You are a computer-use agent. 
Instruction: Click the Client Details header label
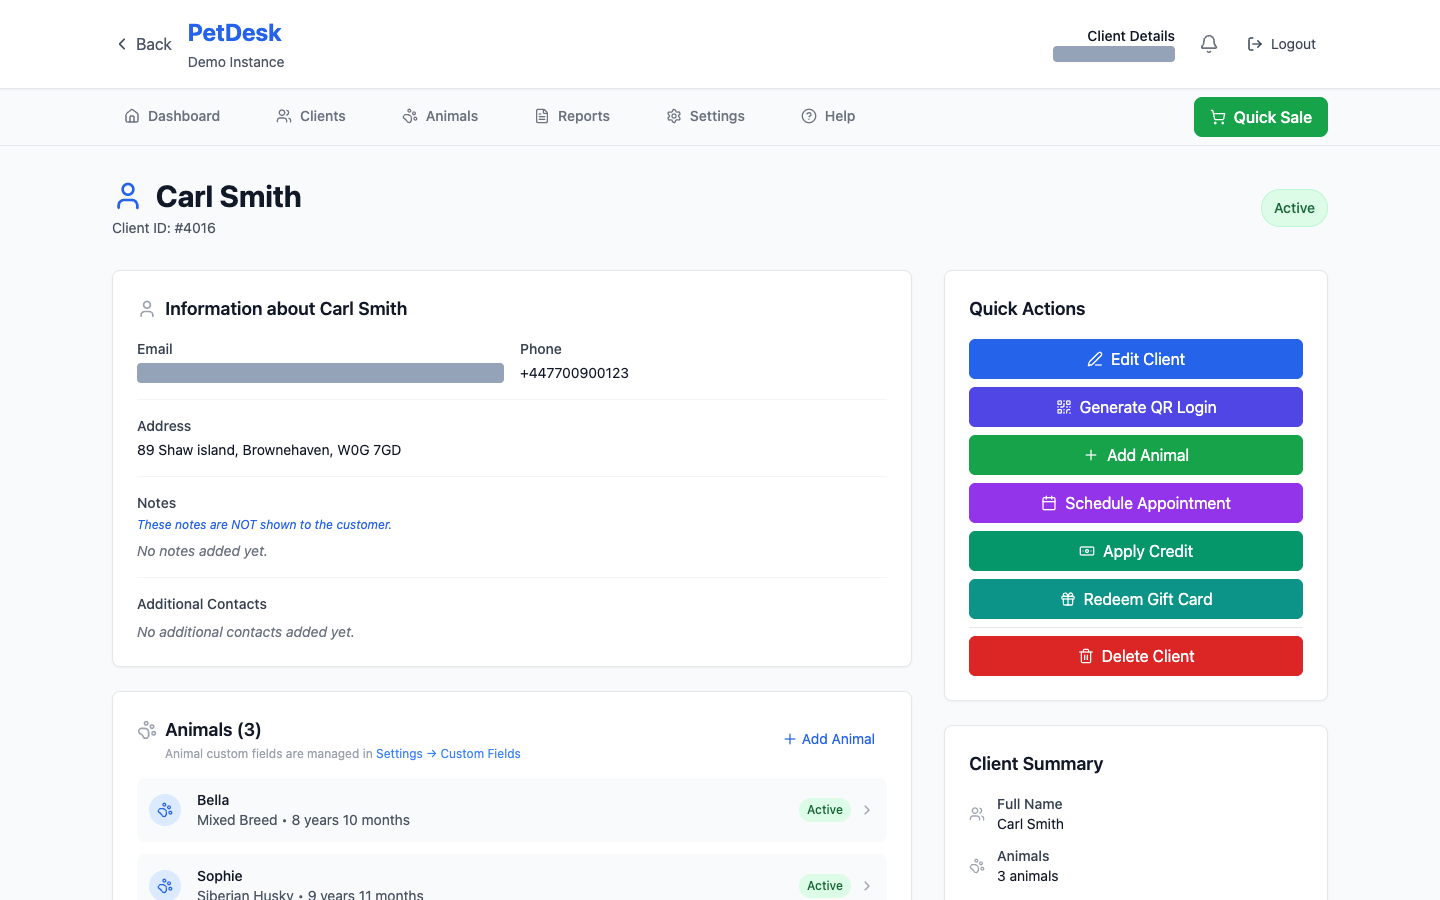click(1131, 36)
